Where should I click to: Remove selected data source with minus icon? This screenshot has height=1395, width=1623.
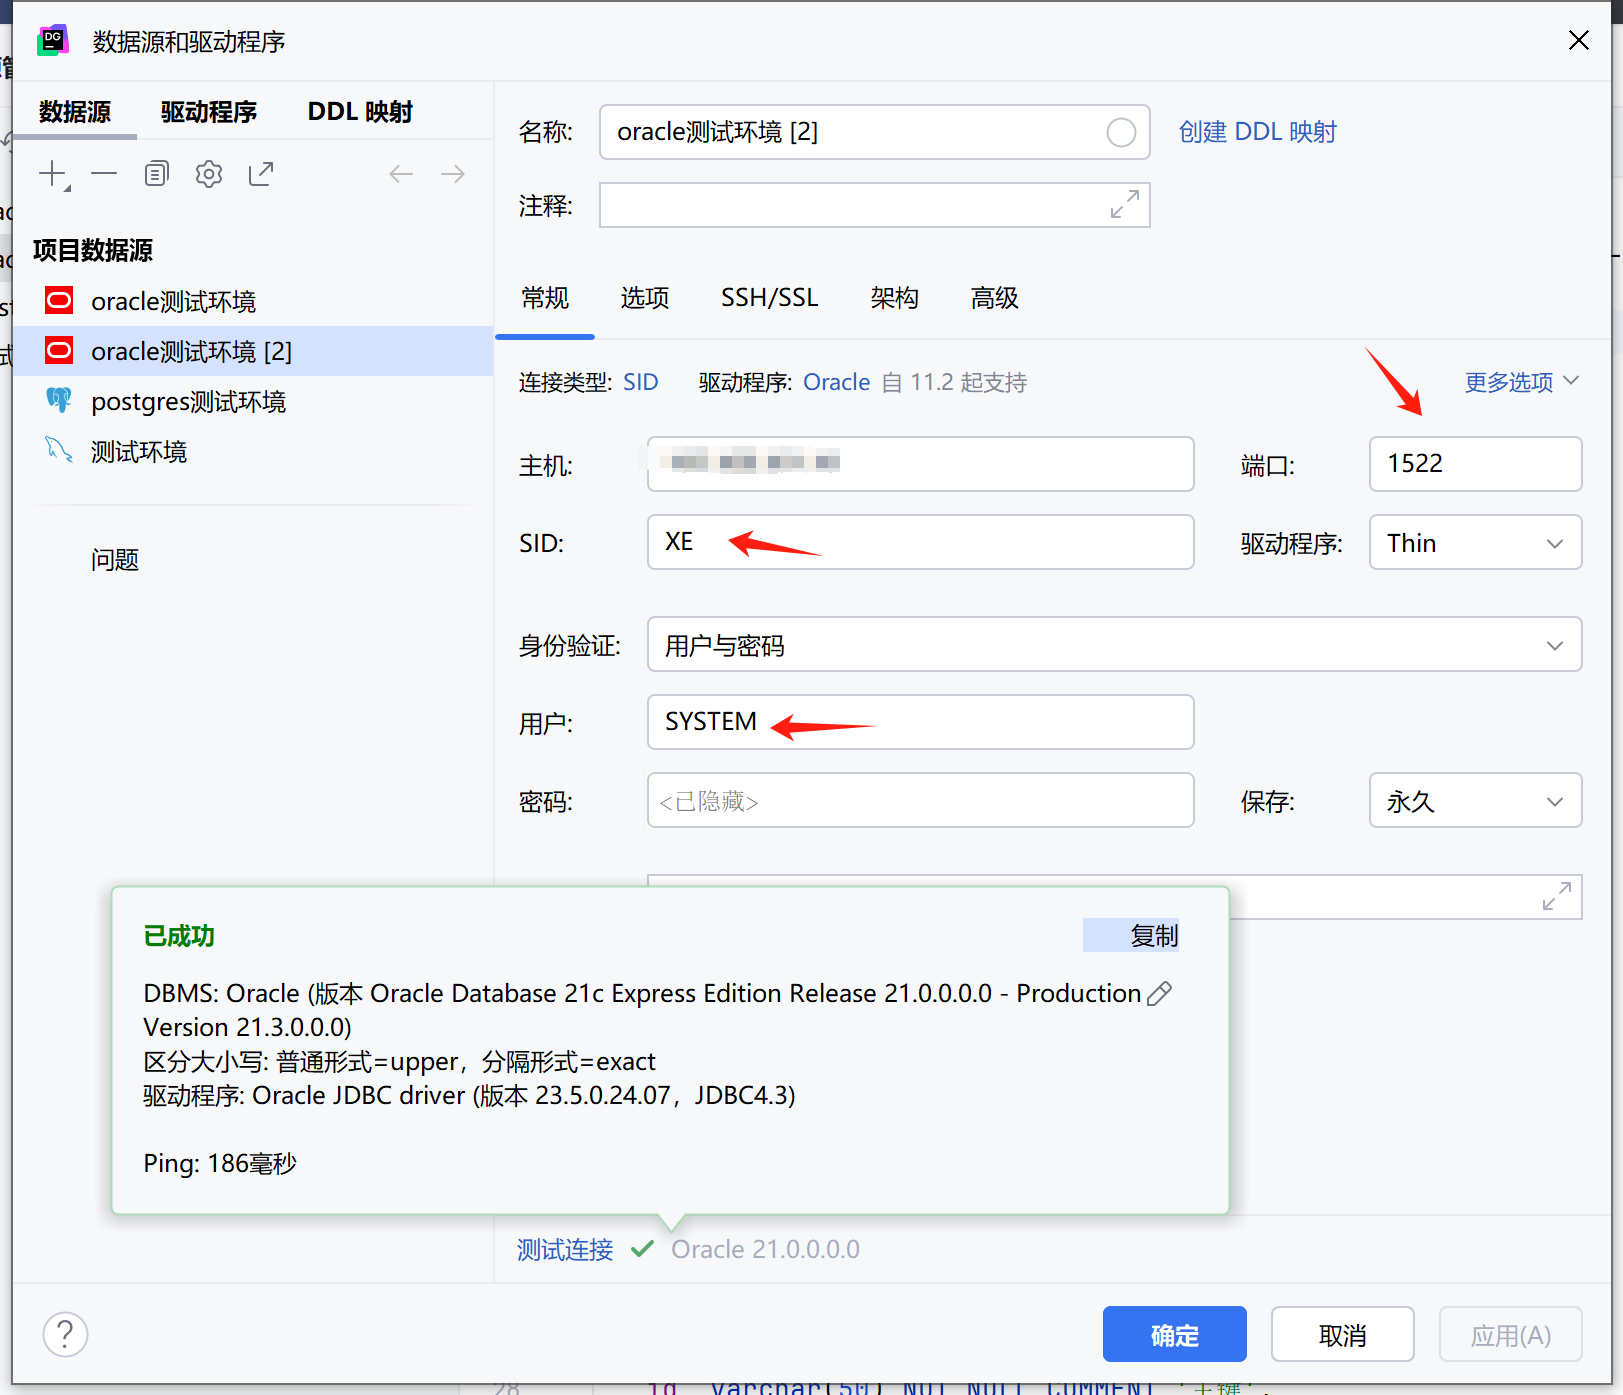tap(104, 174)
